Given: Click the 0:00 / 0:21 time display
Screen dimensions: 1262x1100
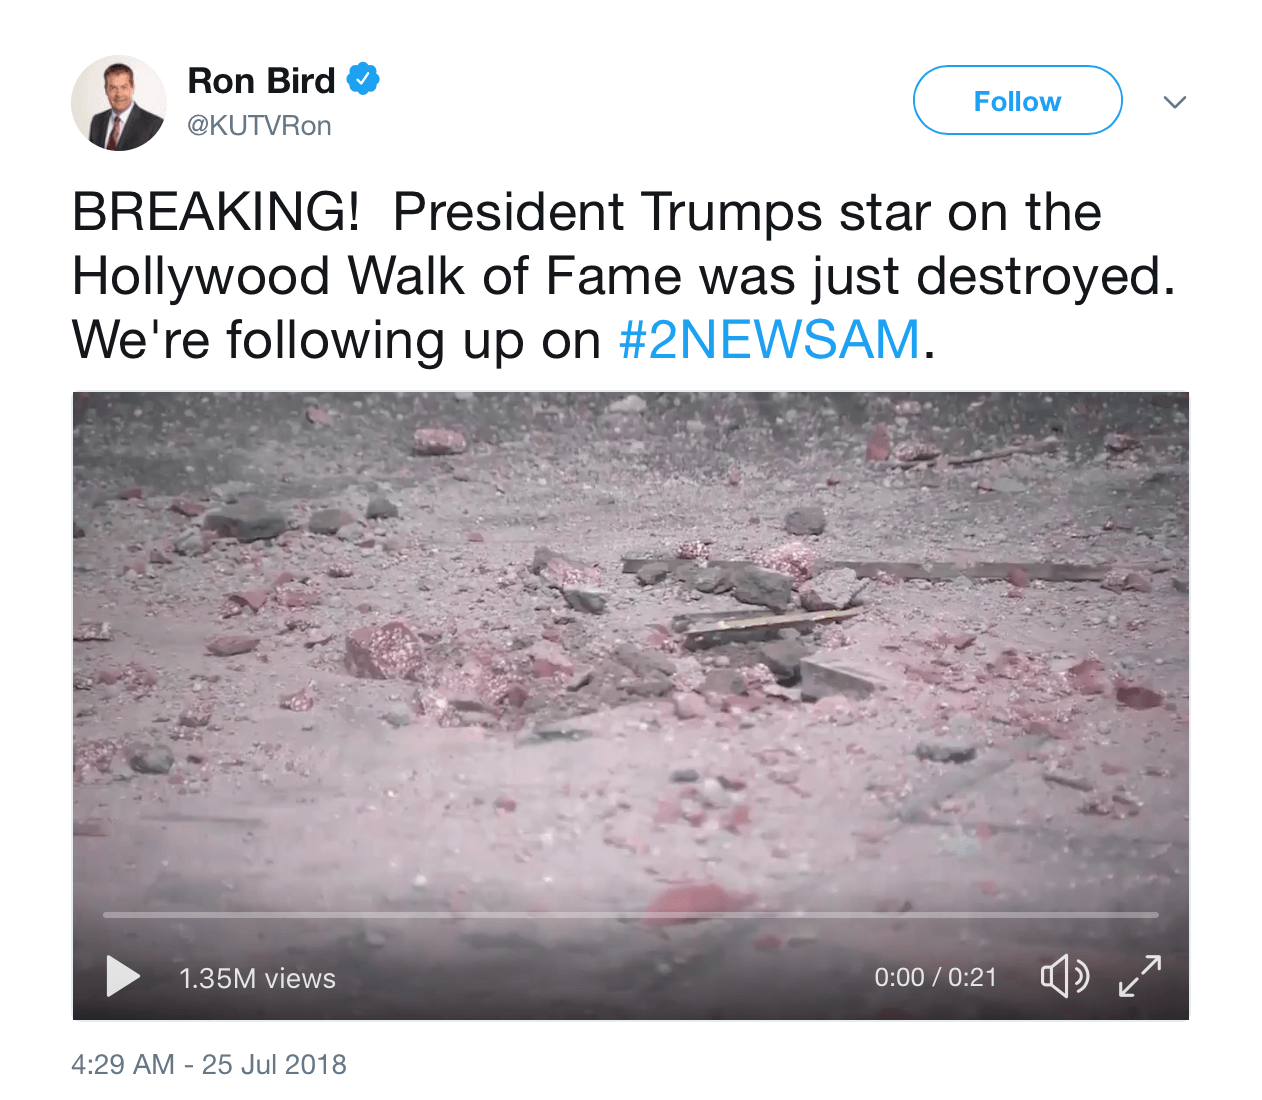Looking at the screenshot, I should click(x=935, y=977).
